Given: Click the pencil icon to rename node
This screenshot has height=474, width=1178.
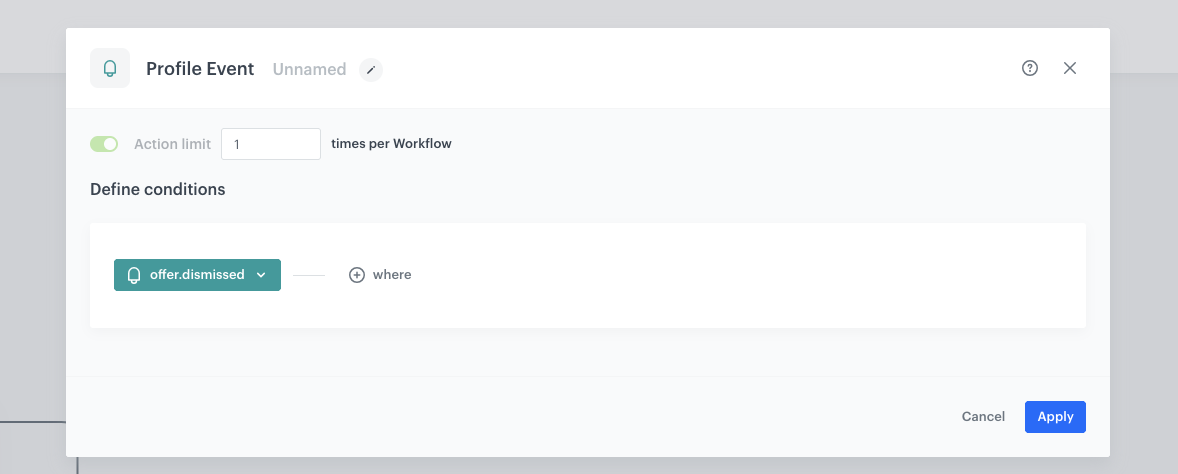Looking at the screenshot, I should pos(371,70).
